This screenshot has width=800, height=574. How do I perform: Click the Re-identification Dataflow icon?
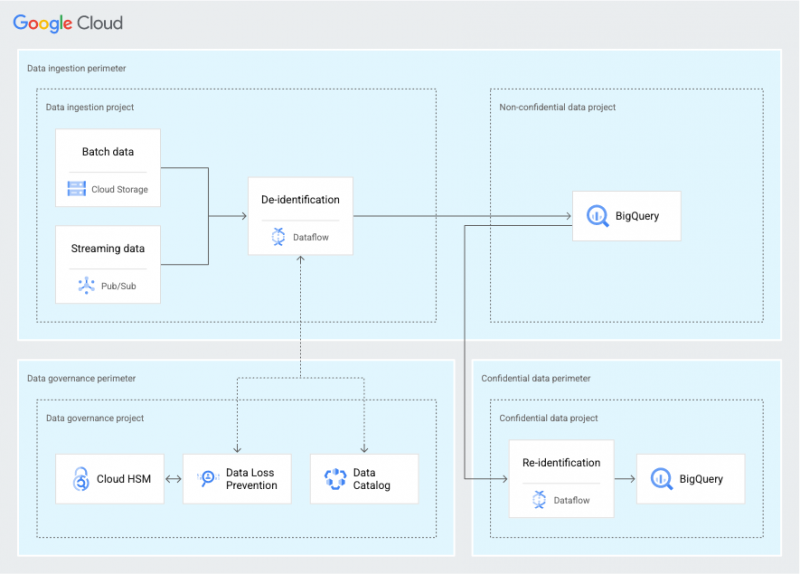[x=539, y=500]
